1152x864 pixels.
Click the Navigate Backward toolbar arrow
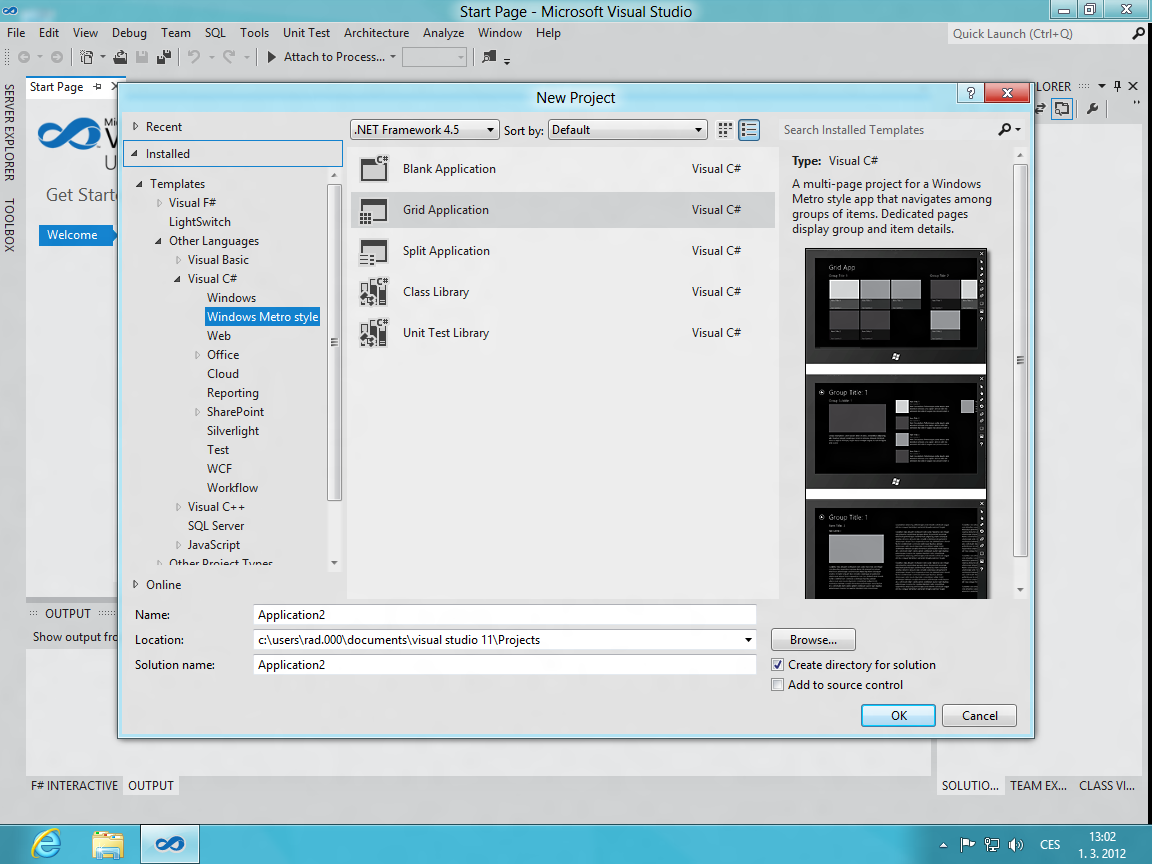click(24, 57)
